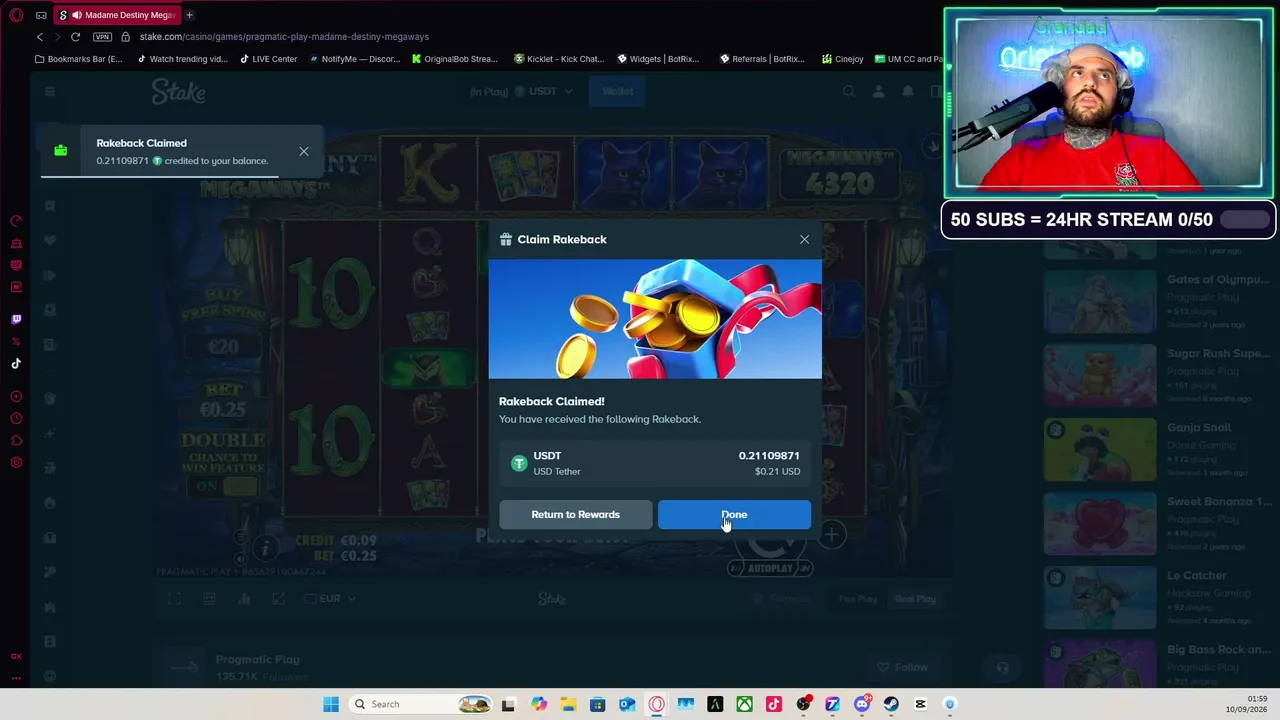Image resolution: width=1280 pixels, height=720 pixels.
Task: Open GX Corner gamepad icon
Action: click(x=41, y=15)
